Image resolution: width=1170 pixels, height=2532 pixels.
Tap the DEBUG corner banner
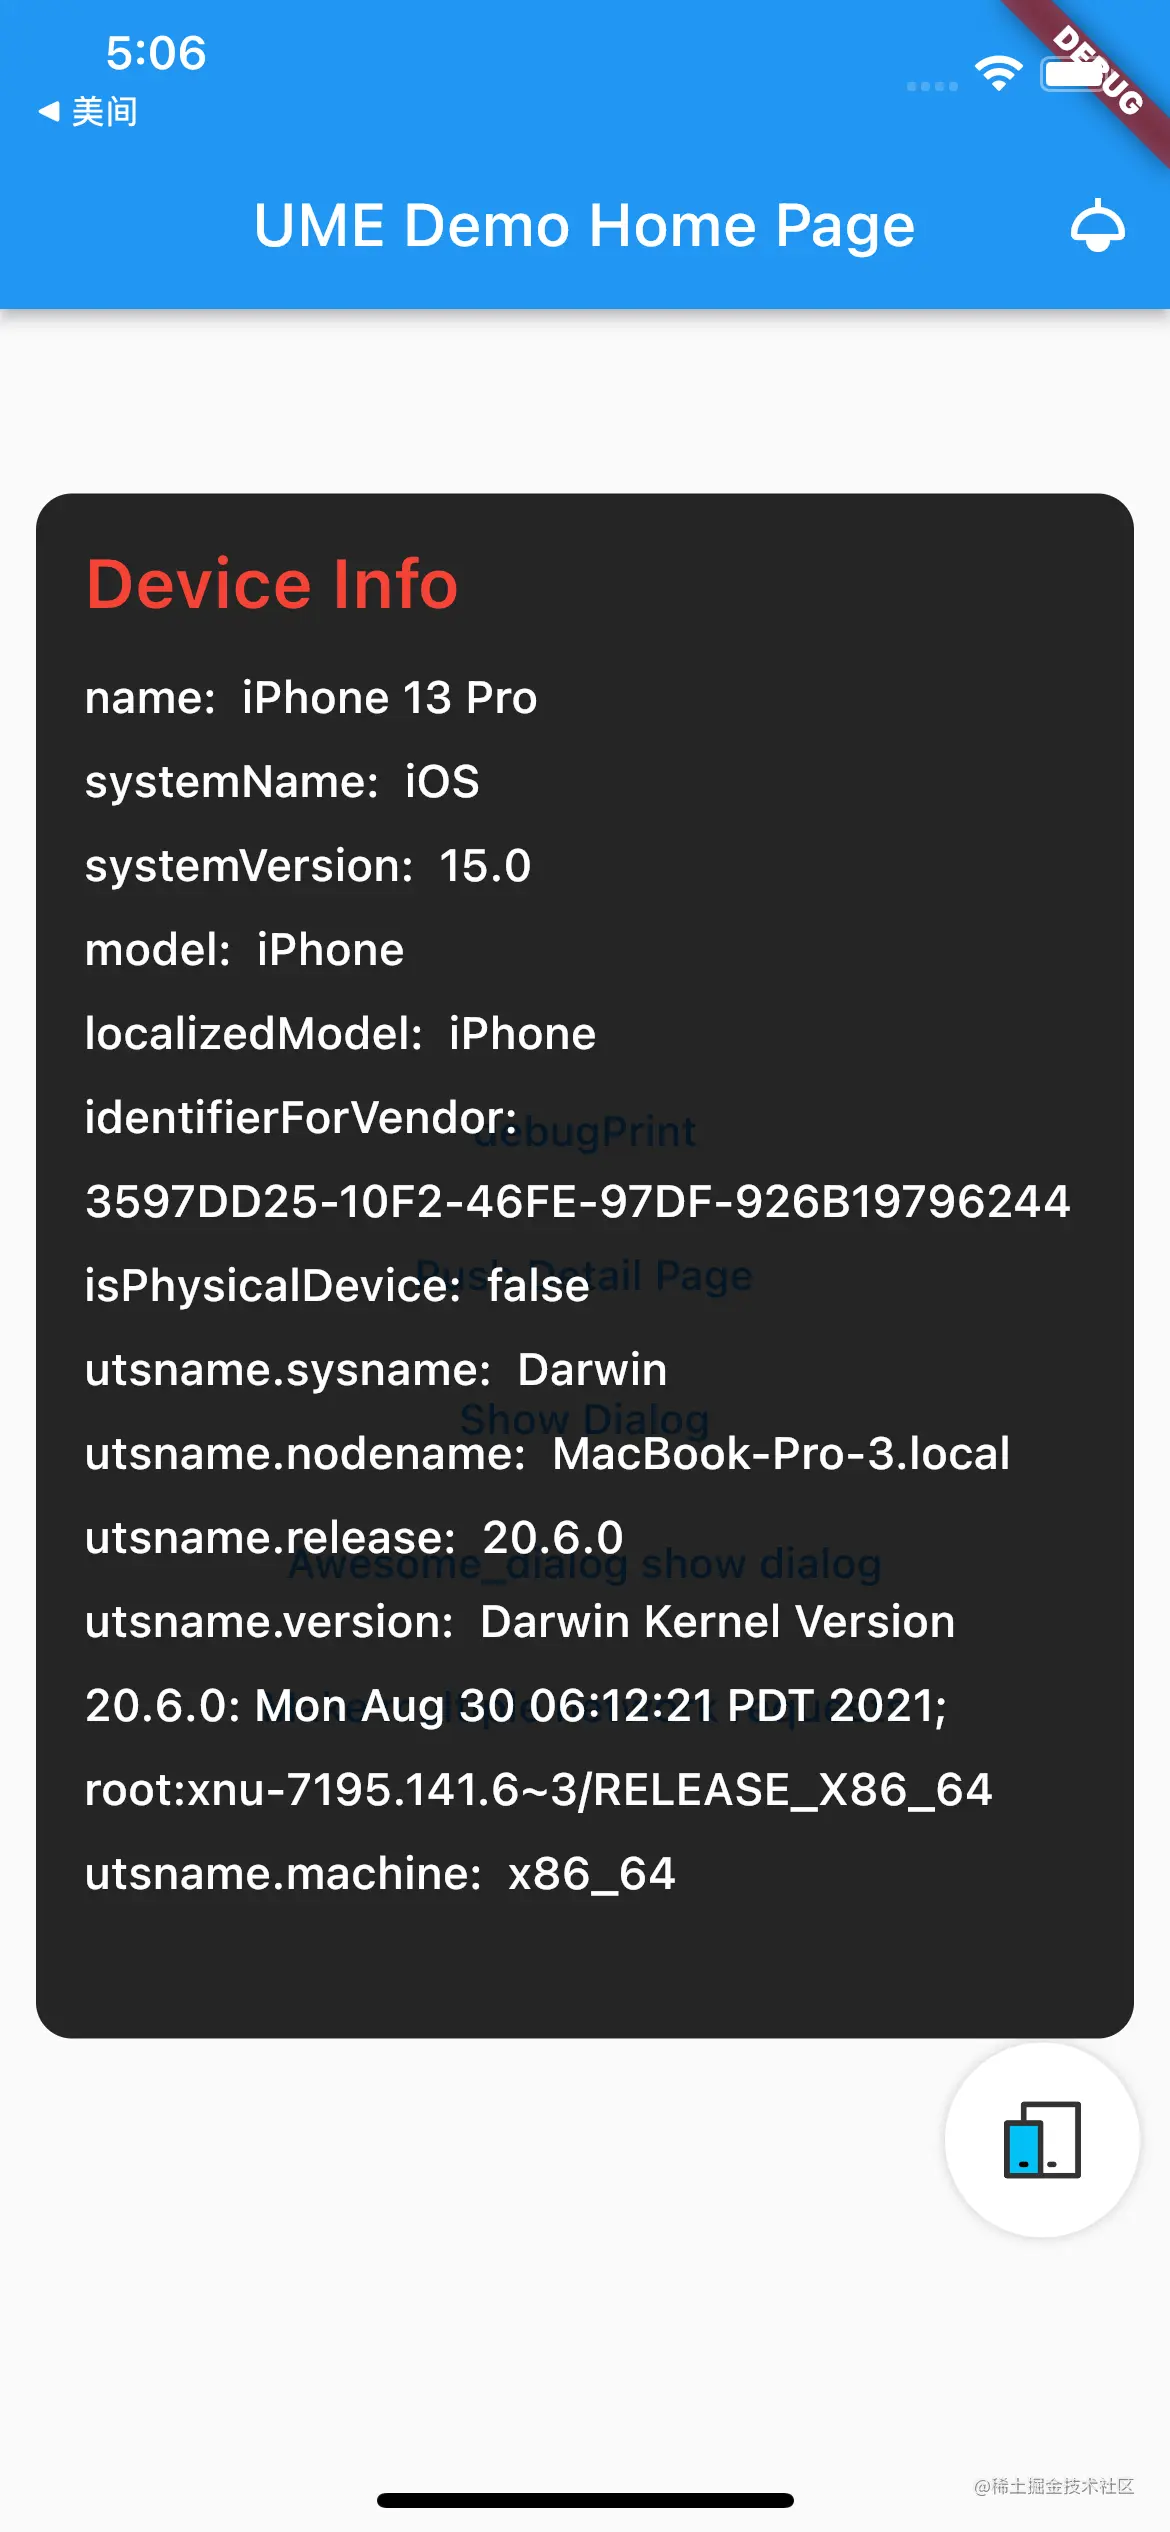[x=1098, y=70]
